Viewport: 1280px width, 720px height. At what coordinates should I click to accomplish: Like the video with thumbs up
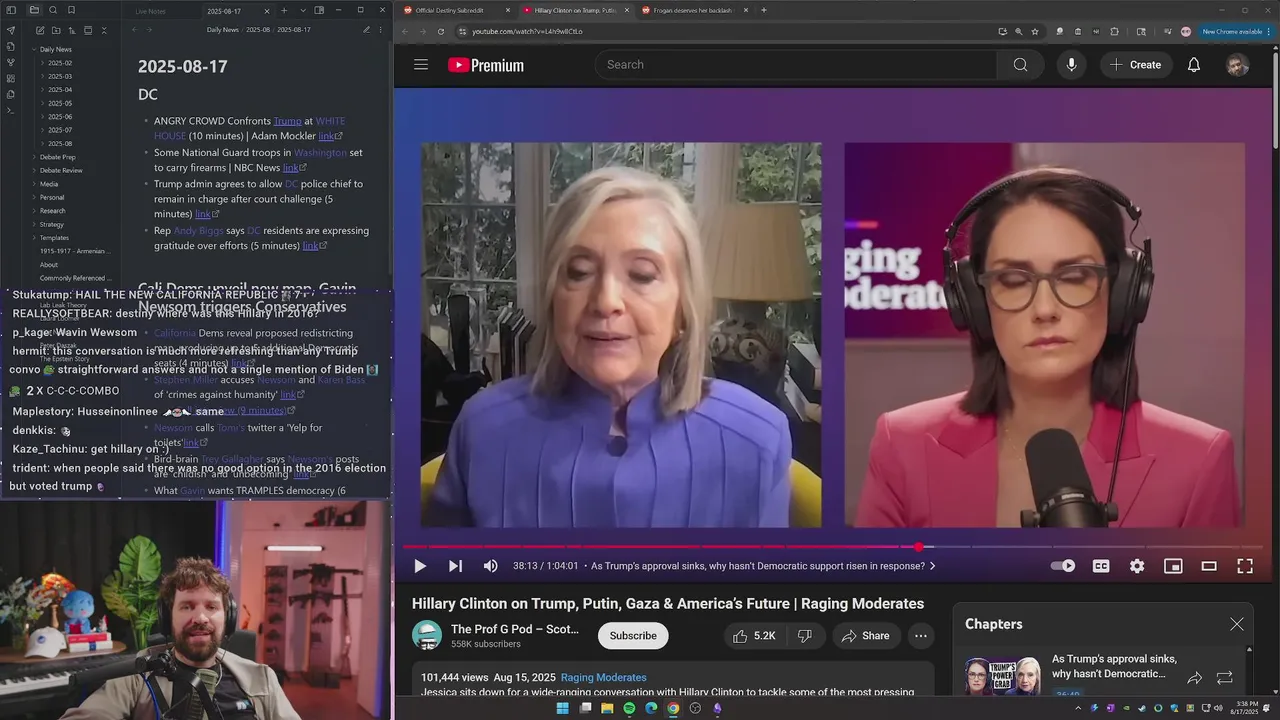point(754,636)
